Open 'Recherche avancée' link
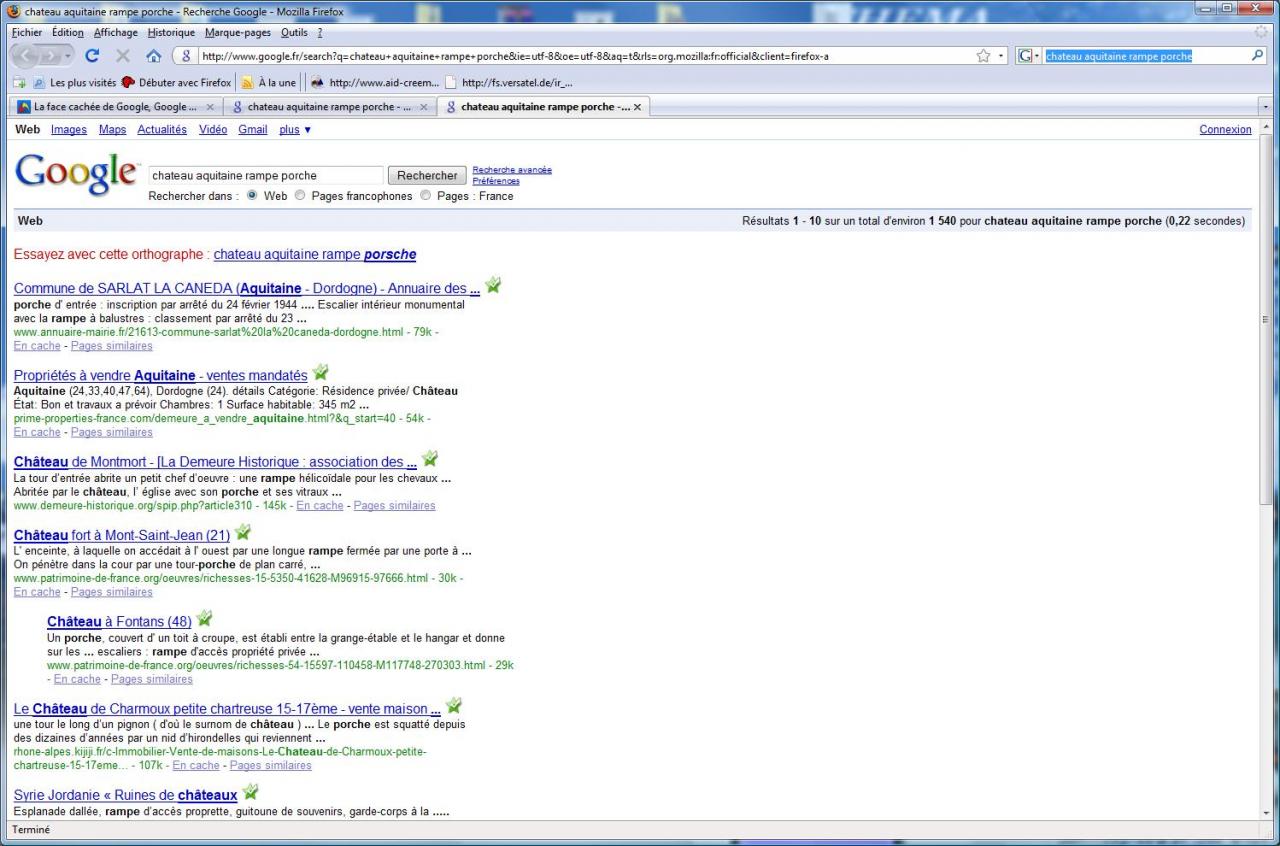Viewport: 1280px width, 846px height. [x=512, y=170]
